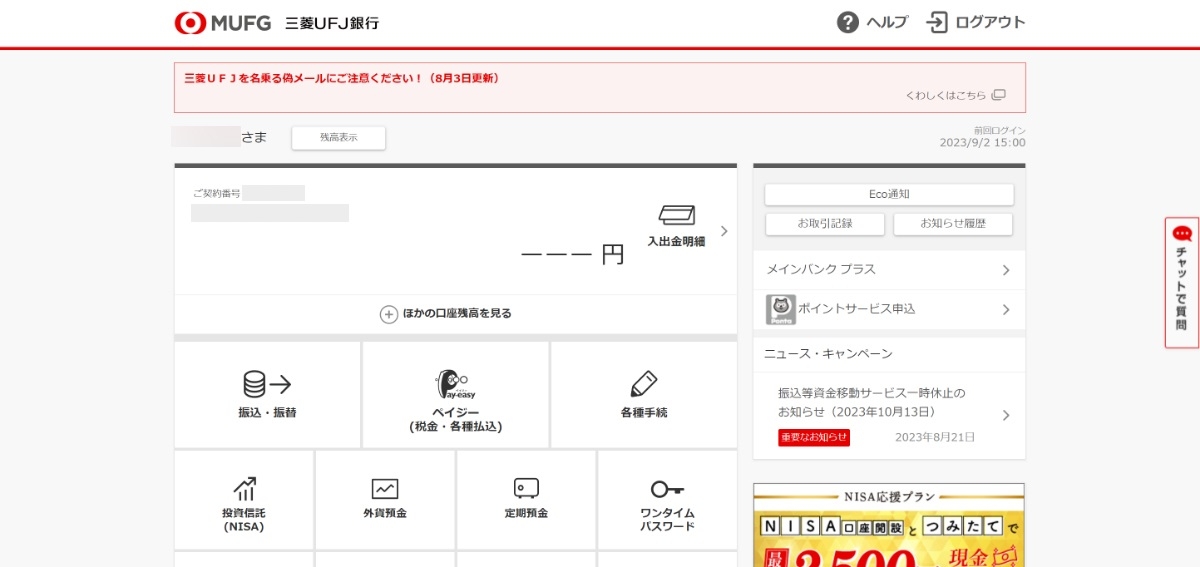The height and width of the screenshot is (567, 1200).
Task: Open お知らせ履歴 button
Action: [x=953, y=224]
